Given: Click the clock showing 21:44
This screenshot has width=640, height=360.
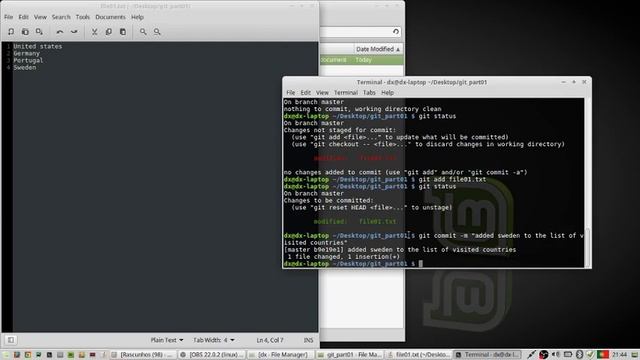Looking at the screenshot, I should [620, 354].
